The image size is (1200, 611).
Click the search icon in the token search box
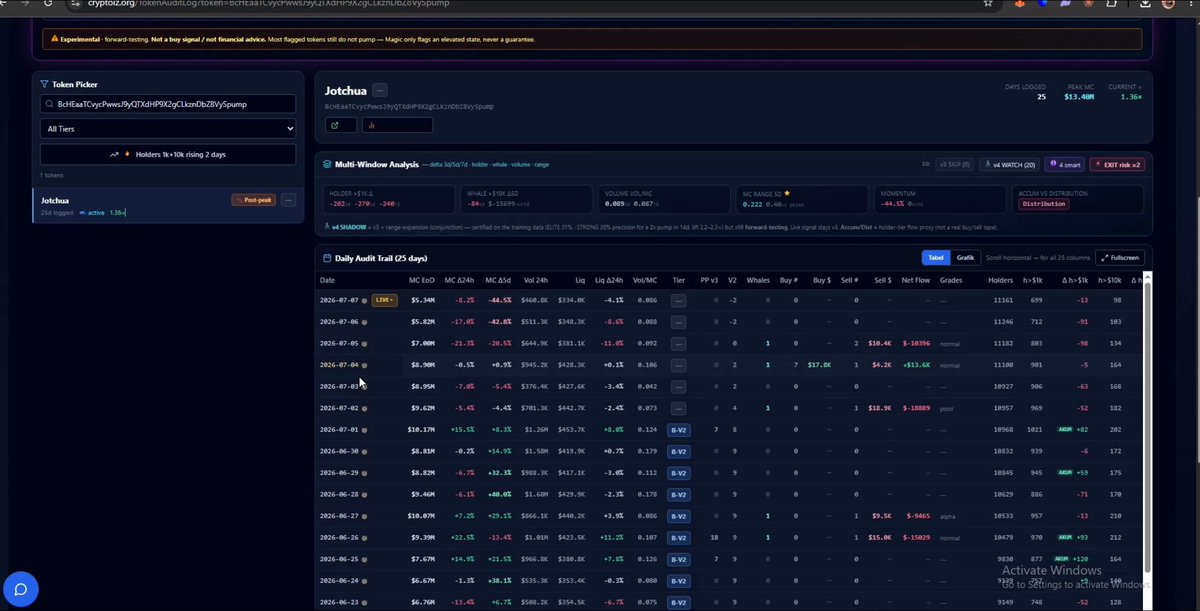pos(49,104)
